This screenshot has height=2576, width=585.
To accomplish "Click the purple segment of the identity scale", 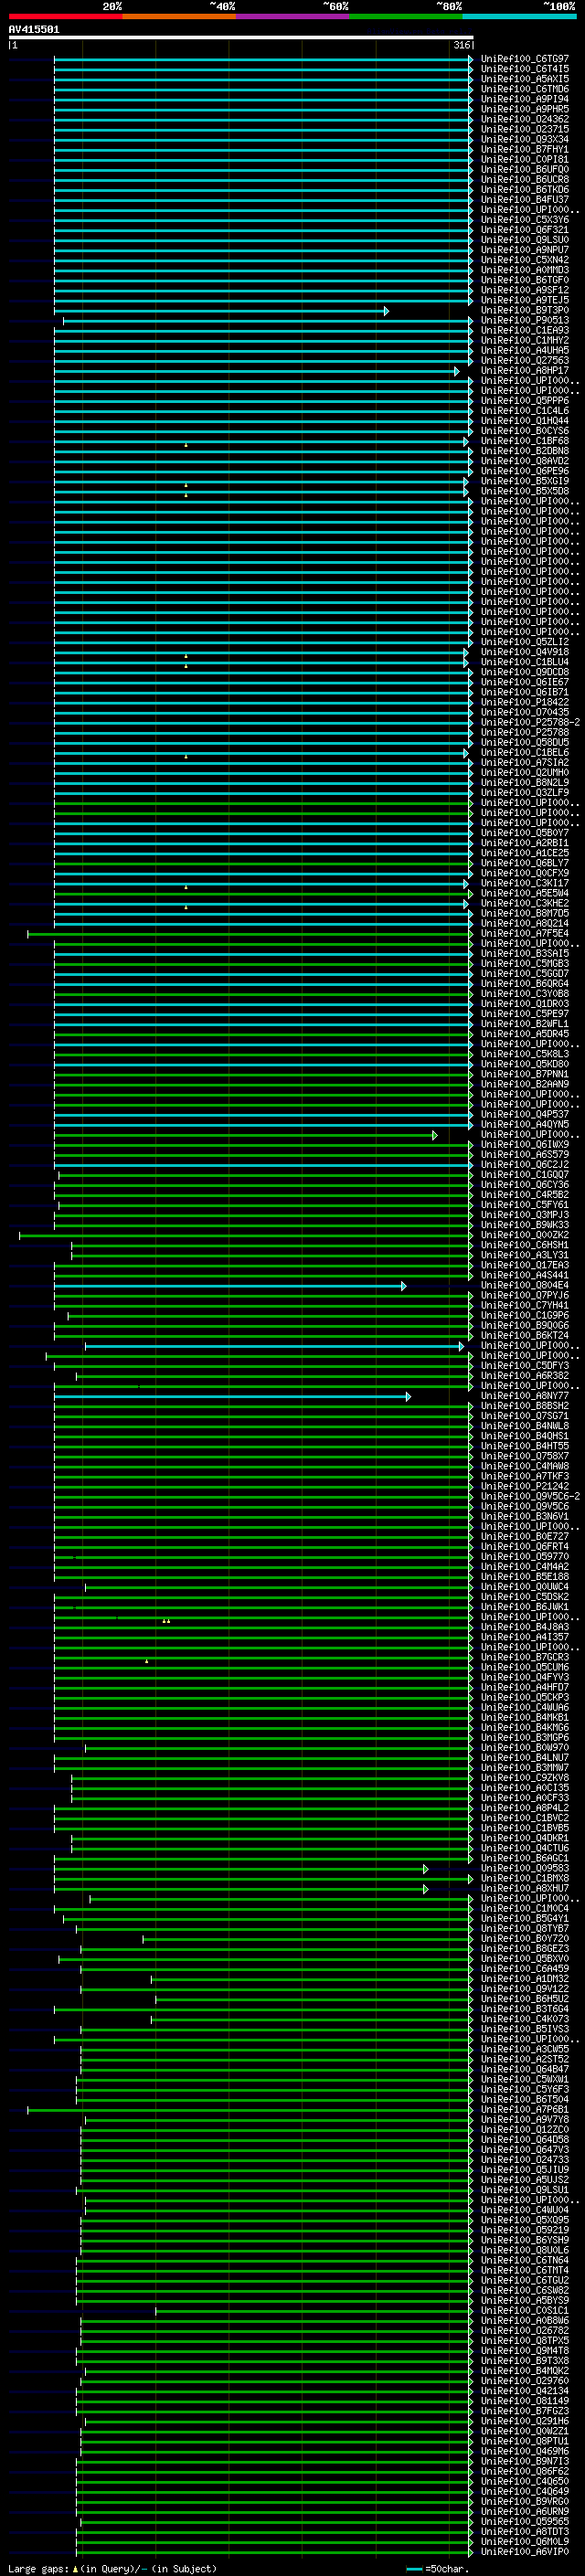I will [293, 16].
